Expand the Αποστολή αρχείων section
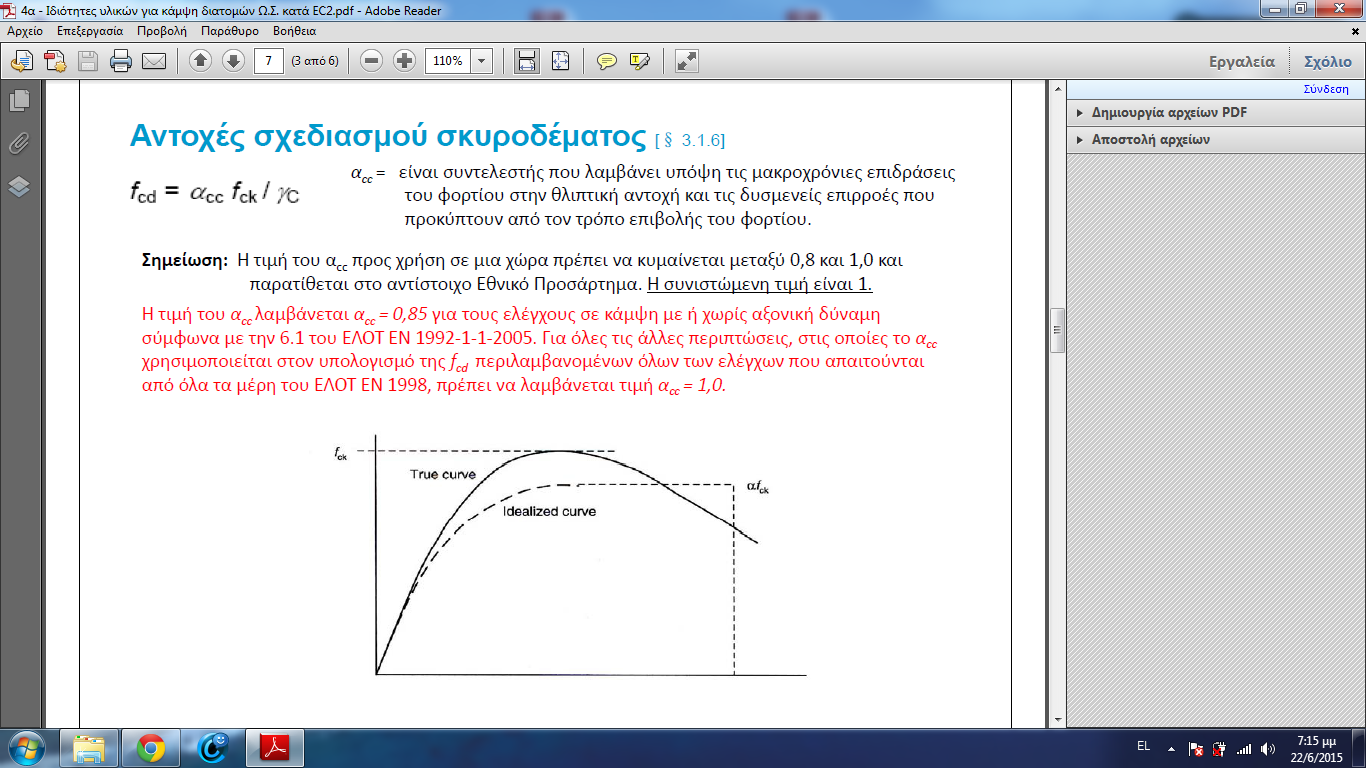The image size is (1366, 768). pos(1150,140)
